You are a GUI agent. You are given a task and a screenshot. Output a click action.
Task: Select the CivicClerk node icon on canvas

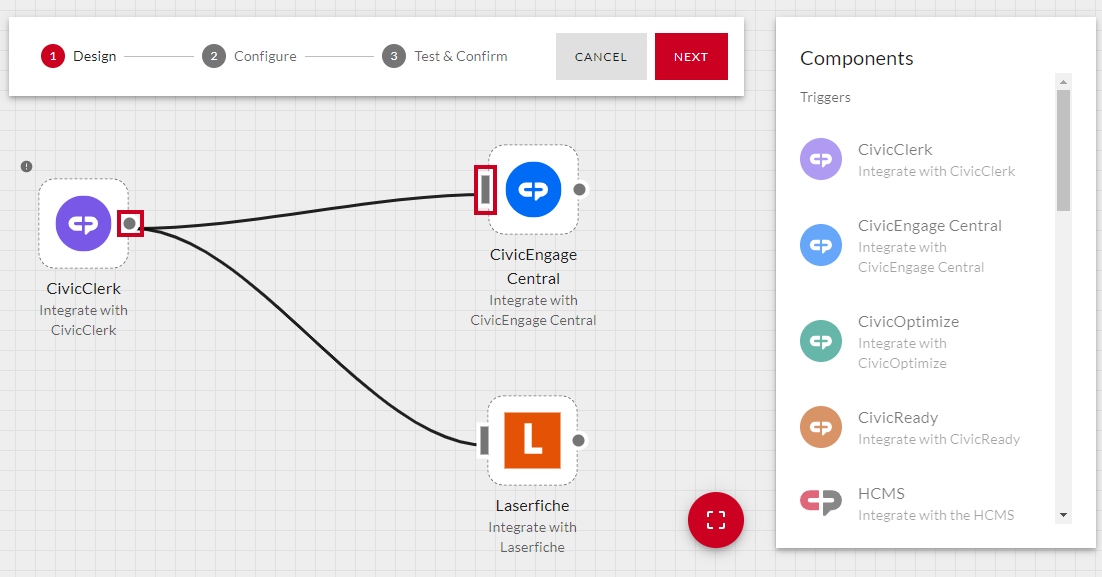click(x=84, y=223)
